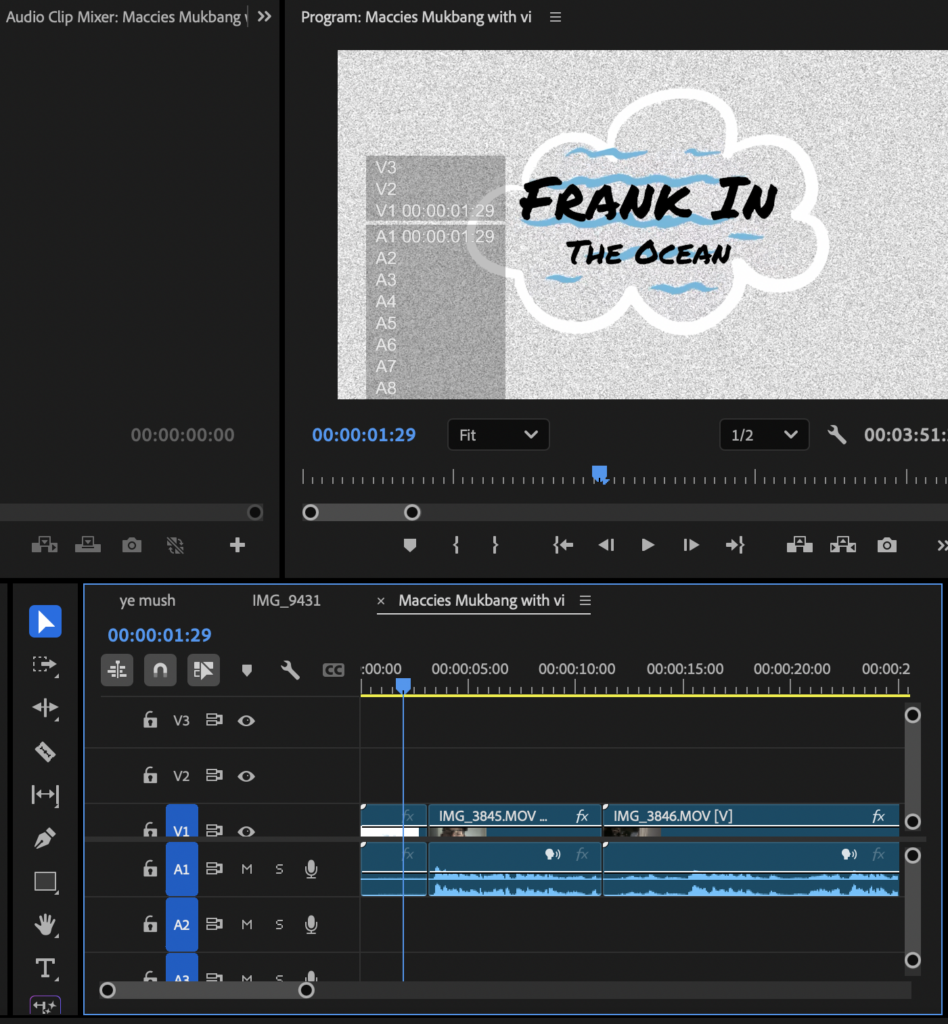
Task: Click Program monitor zoom scroll bar
Action: pos(361,513)
